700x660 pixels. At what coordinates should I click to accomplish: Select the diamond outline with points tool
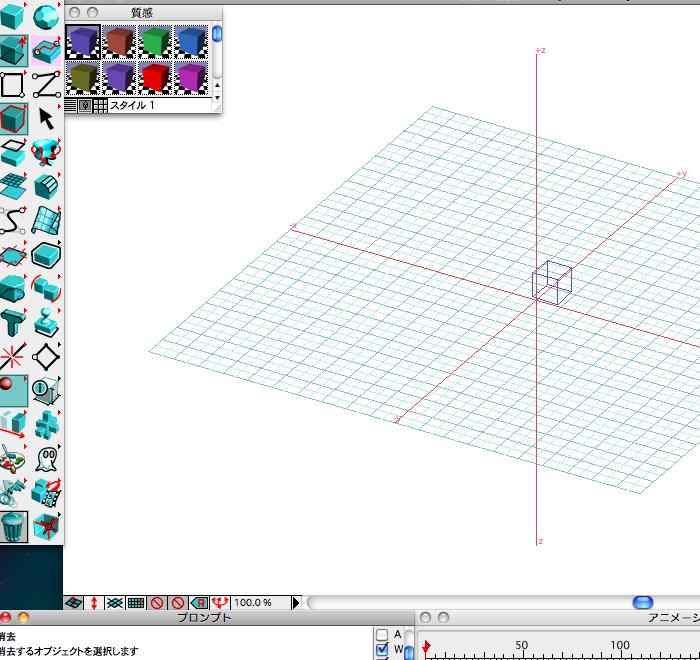pyautogui.click(x=46, y=357)
